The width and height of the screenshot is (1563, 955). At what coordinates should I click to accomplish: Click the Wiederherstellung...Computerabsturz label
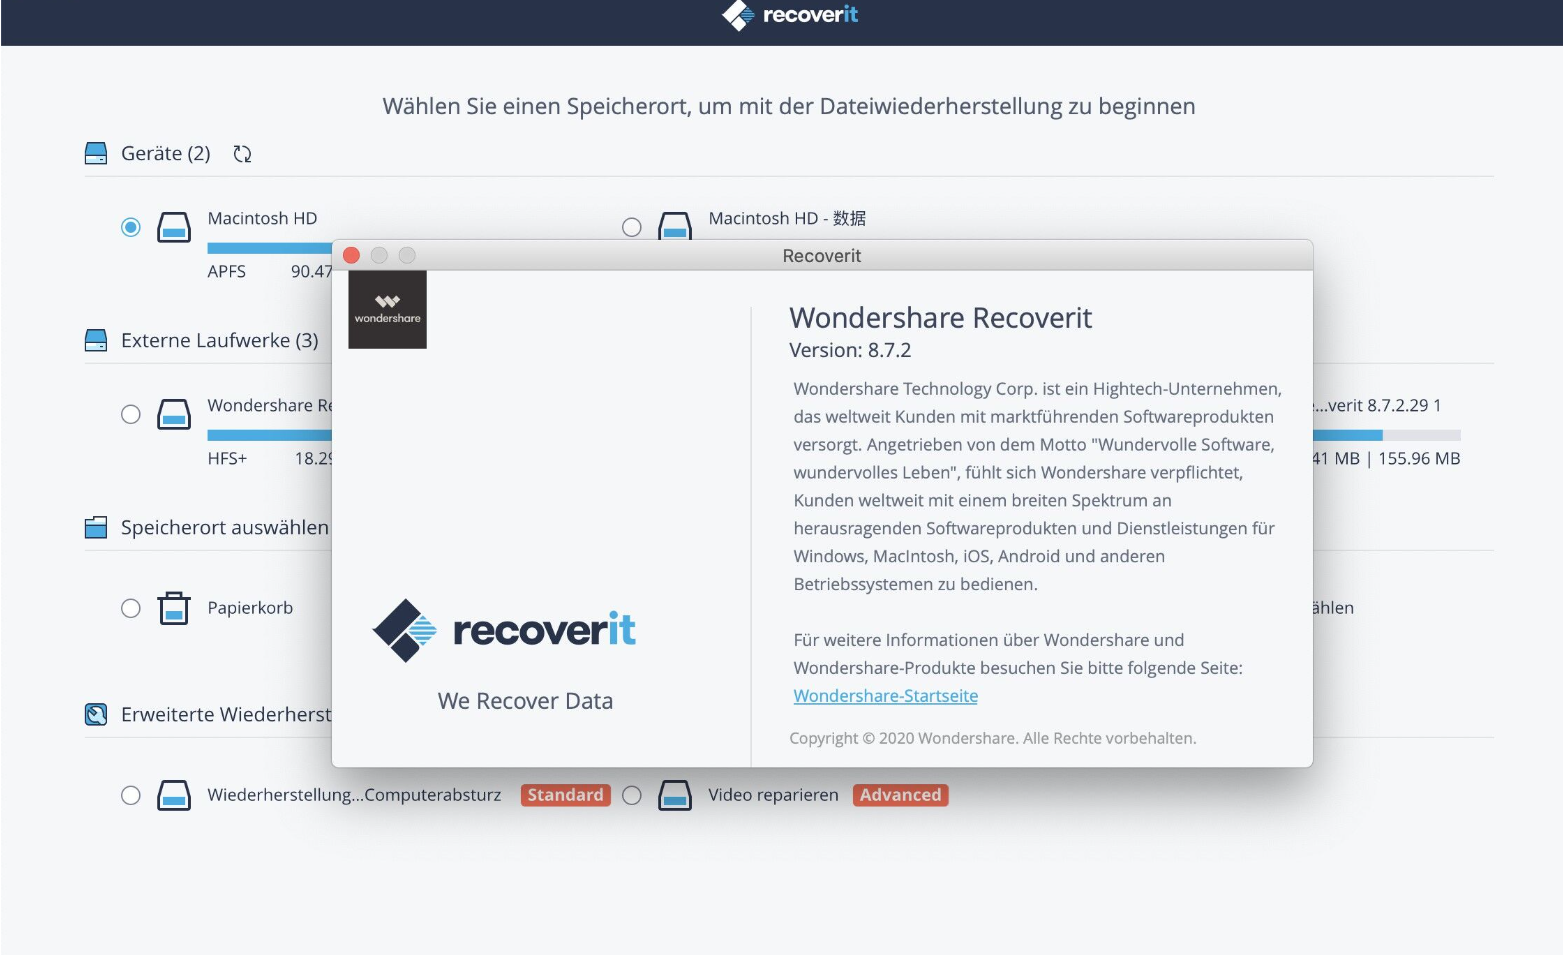coord(354,795)
